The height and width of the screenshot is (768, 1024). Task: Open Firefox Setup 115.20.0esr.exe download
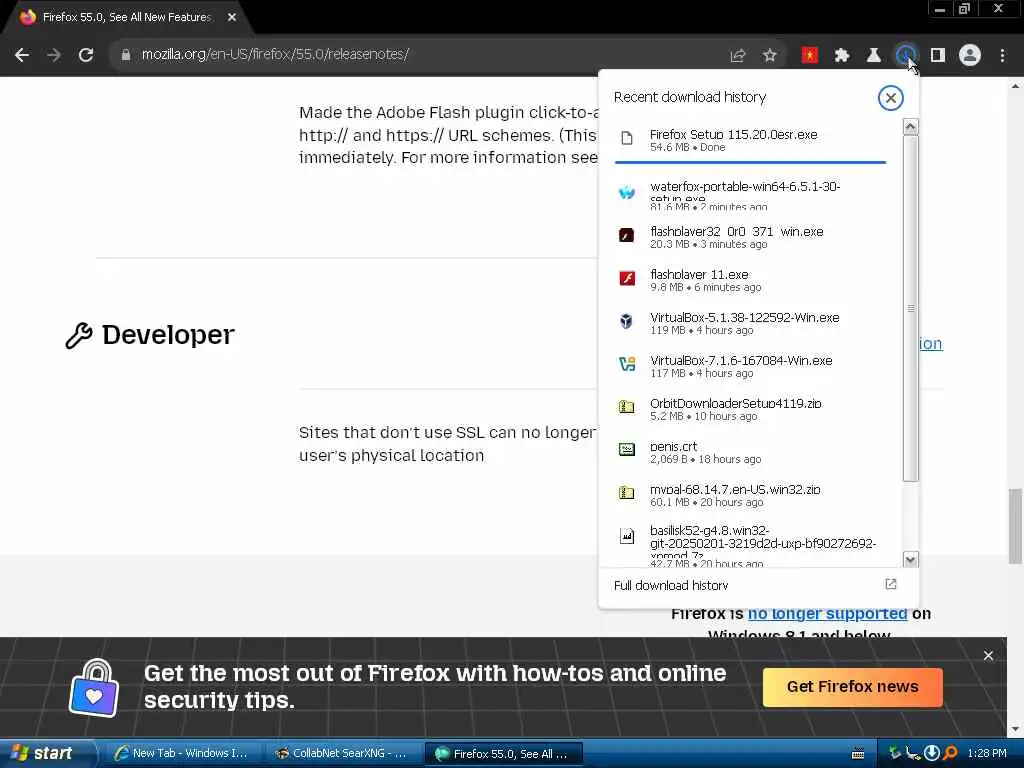click(750, 140)
